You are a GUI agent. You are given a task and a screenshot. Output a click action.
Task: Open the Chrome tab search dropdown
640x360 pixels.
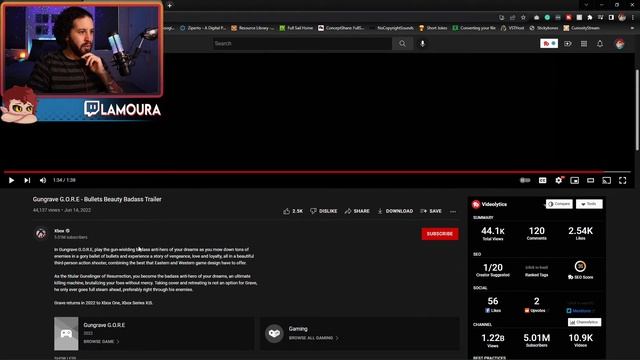[x=586, y=5]
